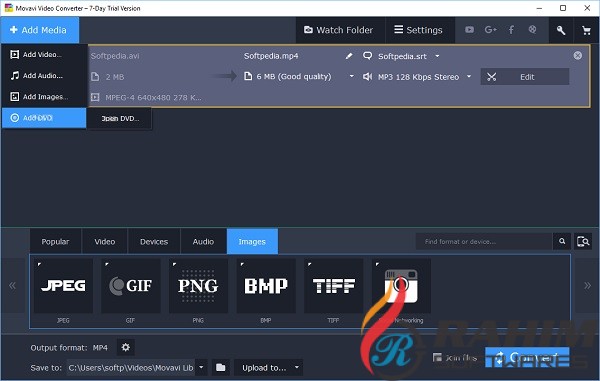Click the Edit button with scissors
The width and height of the screenshot is (600, 381).
525,77
